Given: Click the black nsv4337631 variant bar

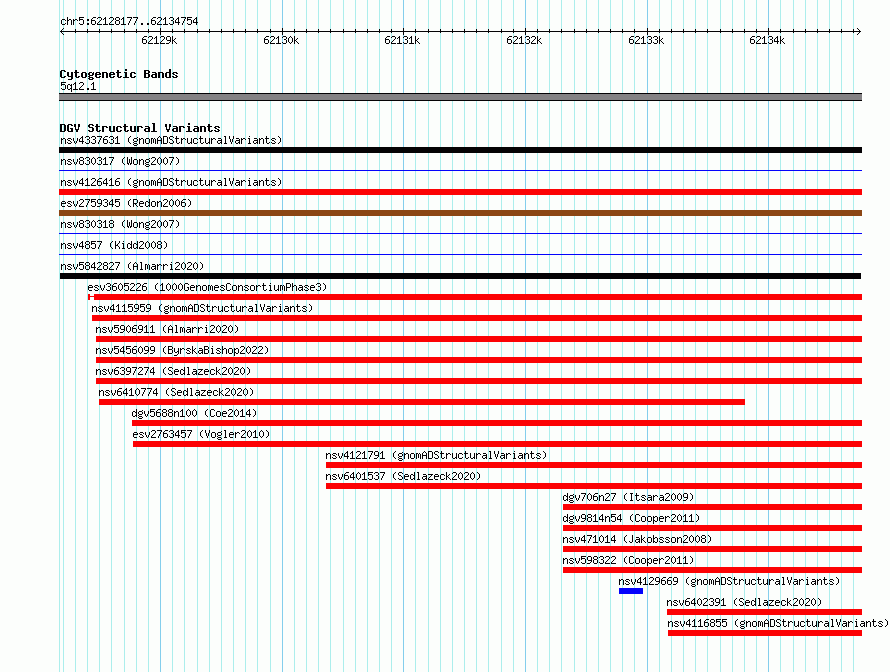Looking at the screenshot, I should [x=460, y=150].
